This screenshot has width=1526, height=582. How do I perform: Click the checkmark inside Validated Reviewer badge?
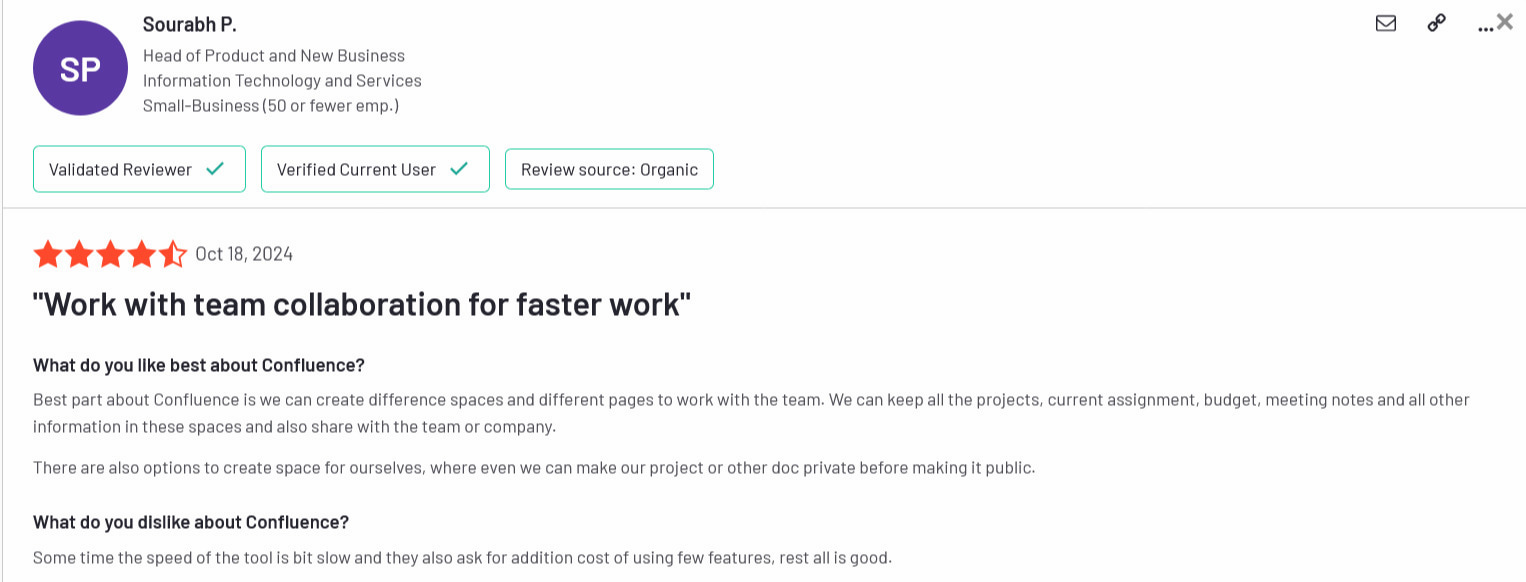coord(213,169)
